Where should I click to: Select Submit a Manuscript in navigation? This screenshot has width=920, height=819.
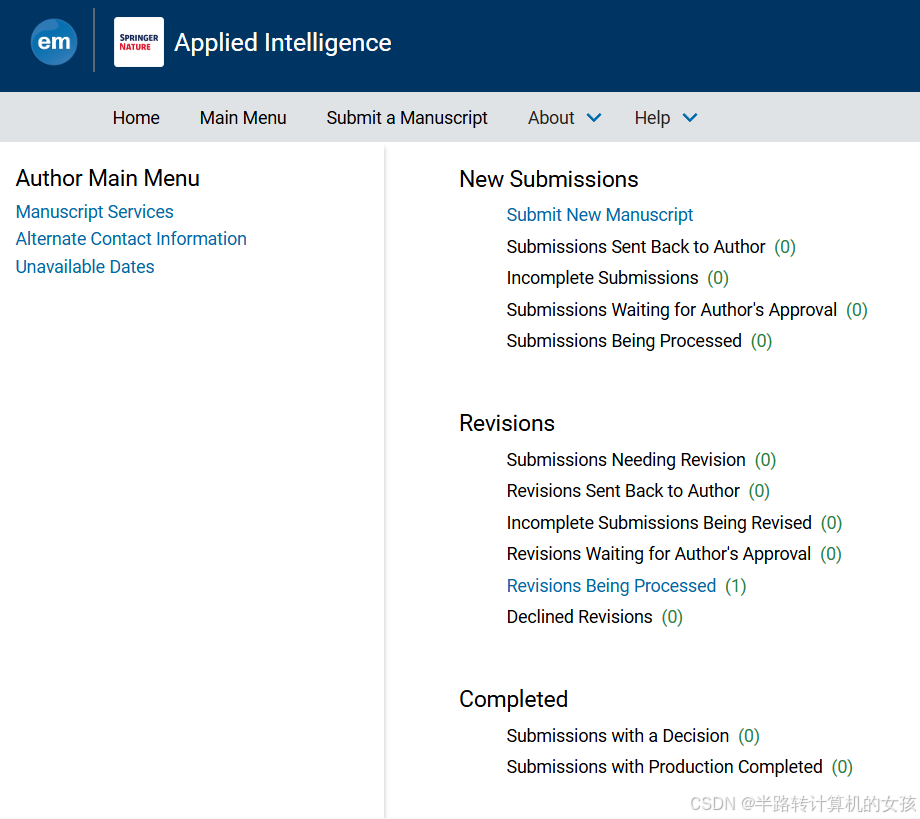click(407, 117)
